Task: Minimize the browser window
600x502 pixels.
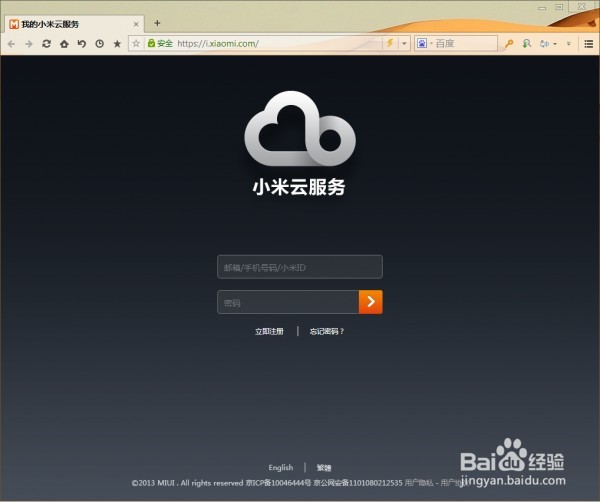Action: [542, 8]
